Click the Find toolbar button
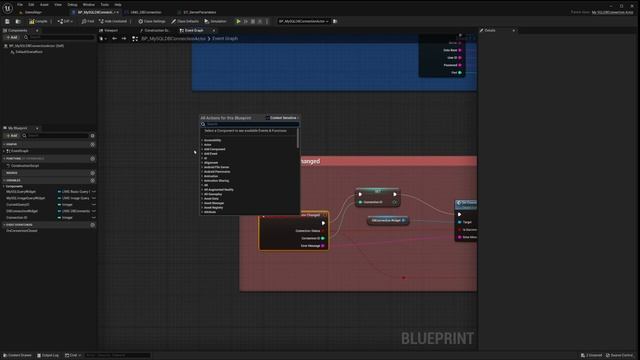 tap(88, 21)
